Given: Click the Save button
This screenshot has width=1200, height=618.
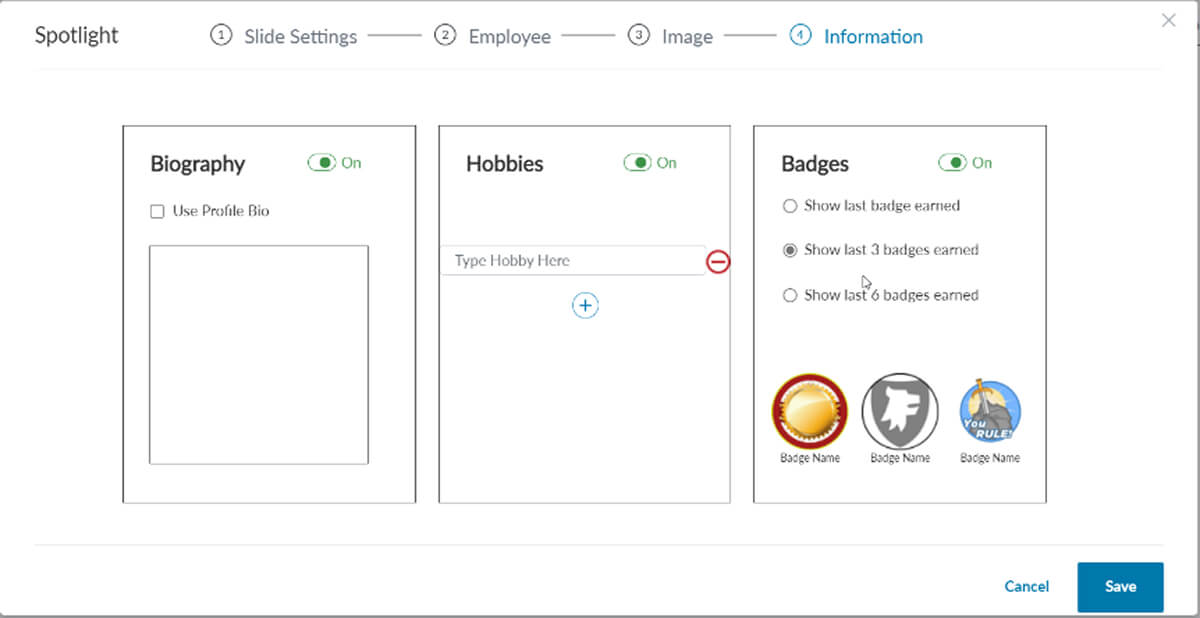Looking at the screenshot, I should pos(1120,587).
